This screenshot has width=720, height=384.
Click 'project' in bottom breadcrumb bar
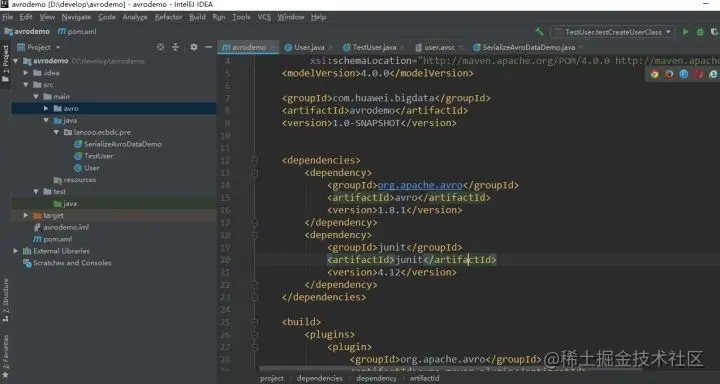(272, 378)
